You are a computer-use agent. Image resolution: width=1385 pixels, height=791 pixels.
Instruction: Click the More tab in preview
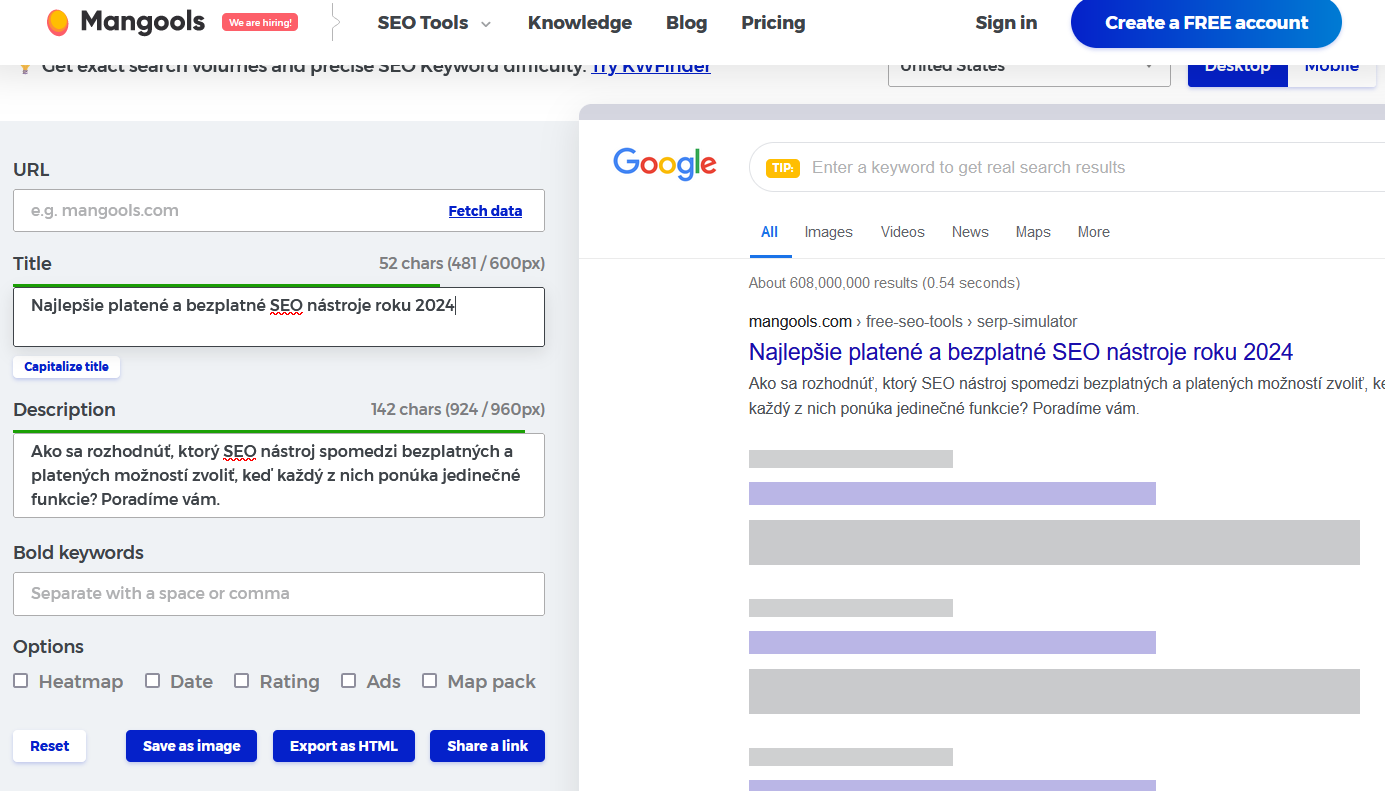pos(1094,232)
